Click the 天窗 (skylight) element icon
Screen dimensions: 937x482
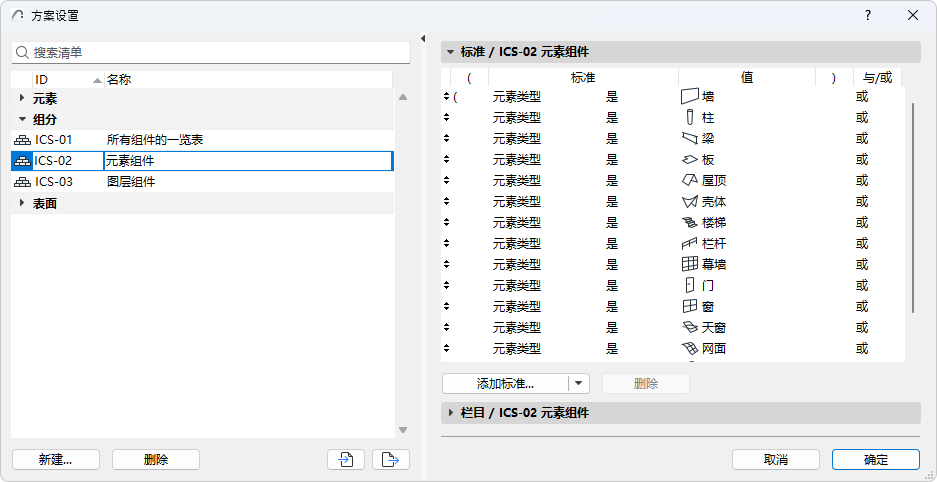(x=688, y=328)
